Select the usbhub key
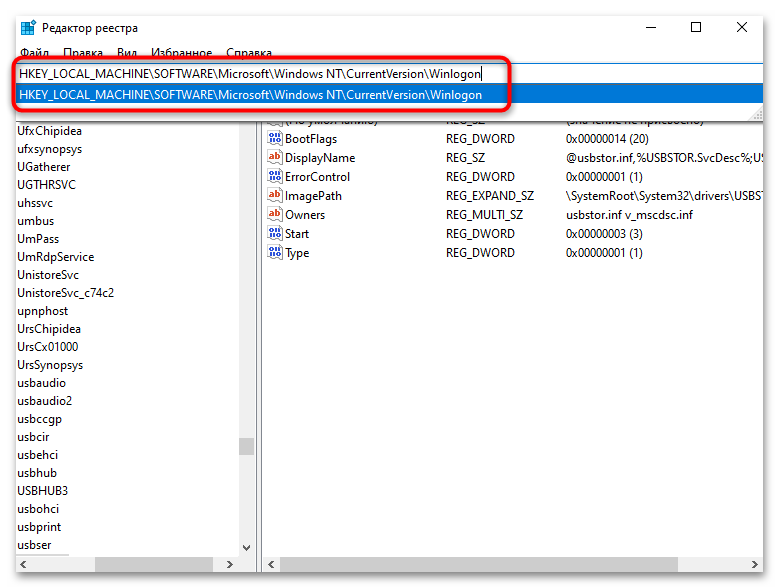 37,473
